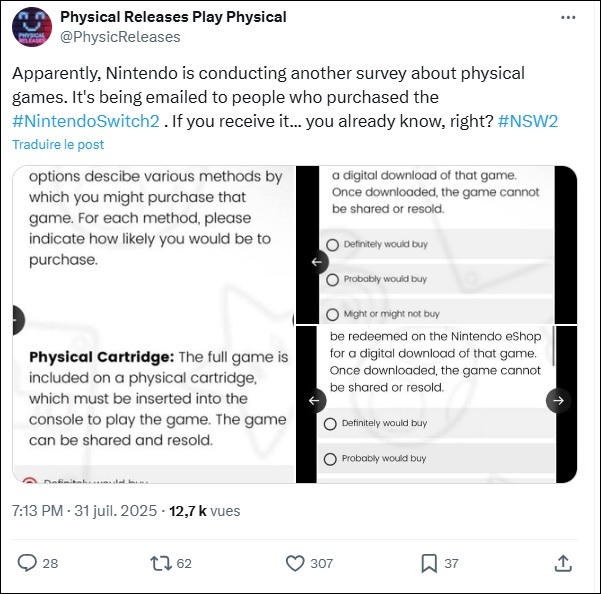Open the three-dot more options menu
Image resolution: width=601 pixels, height=594 pixels.
click(568, 17)
